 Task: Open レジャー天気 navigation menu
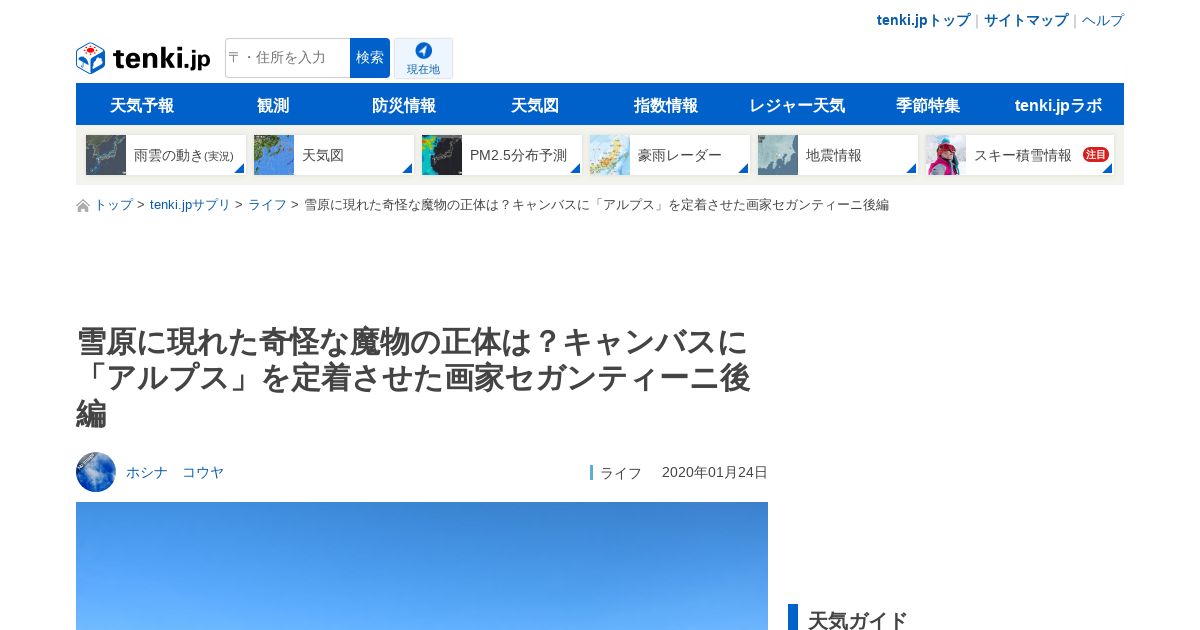coord(797,105)
